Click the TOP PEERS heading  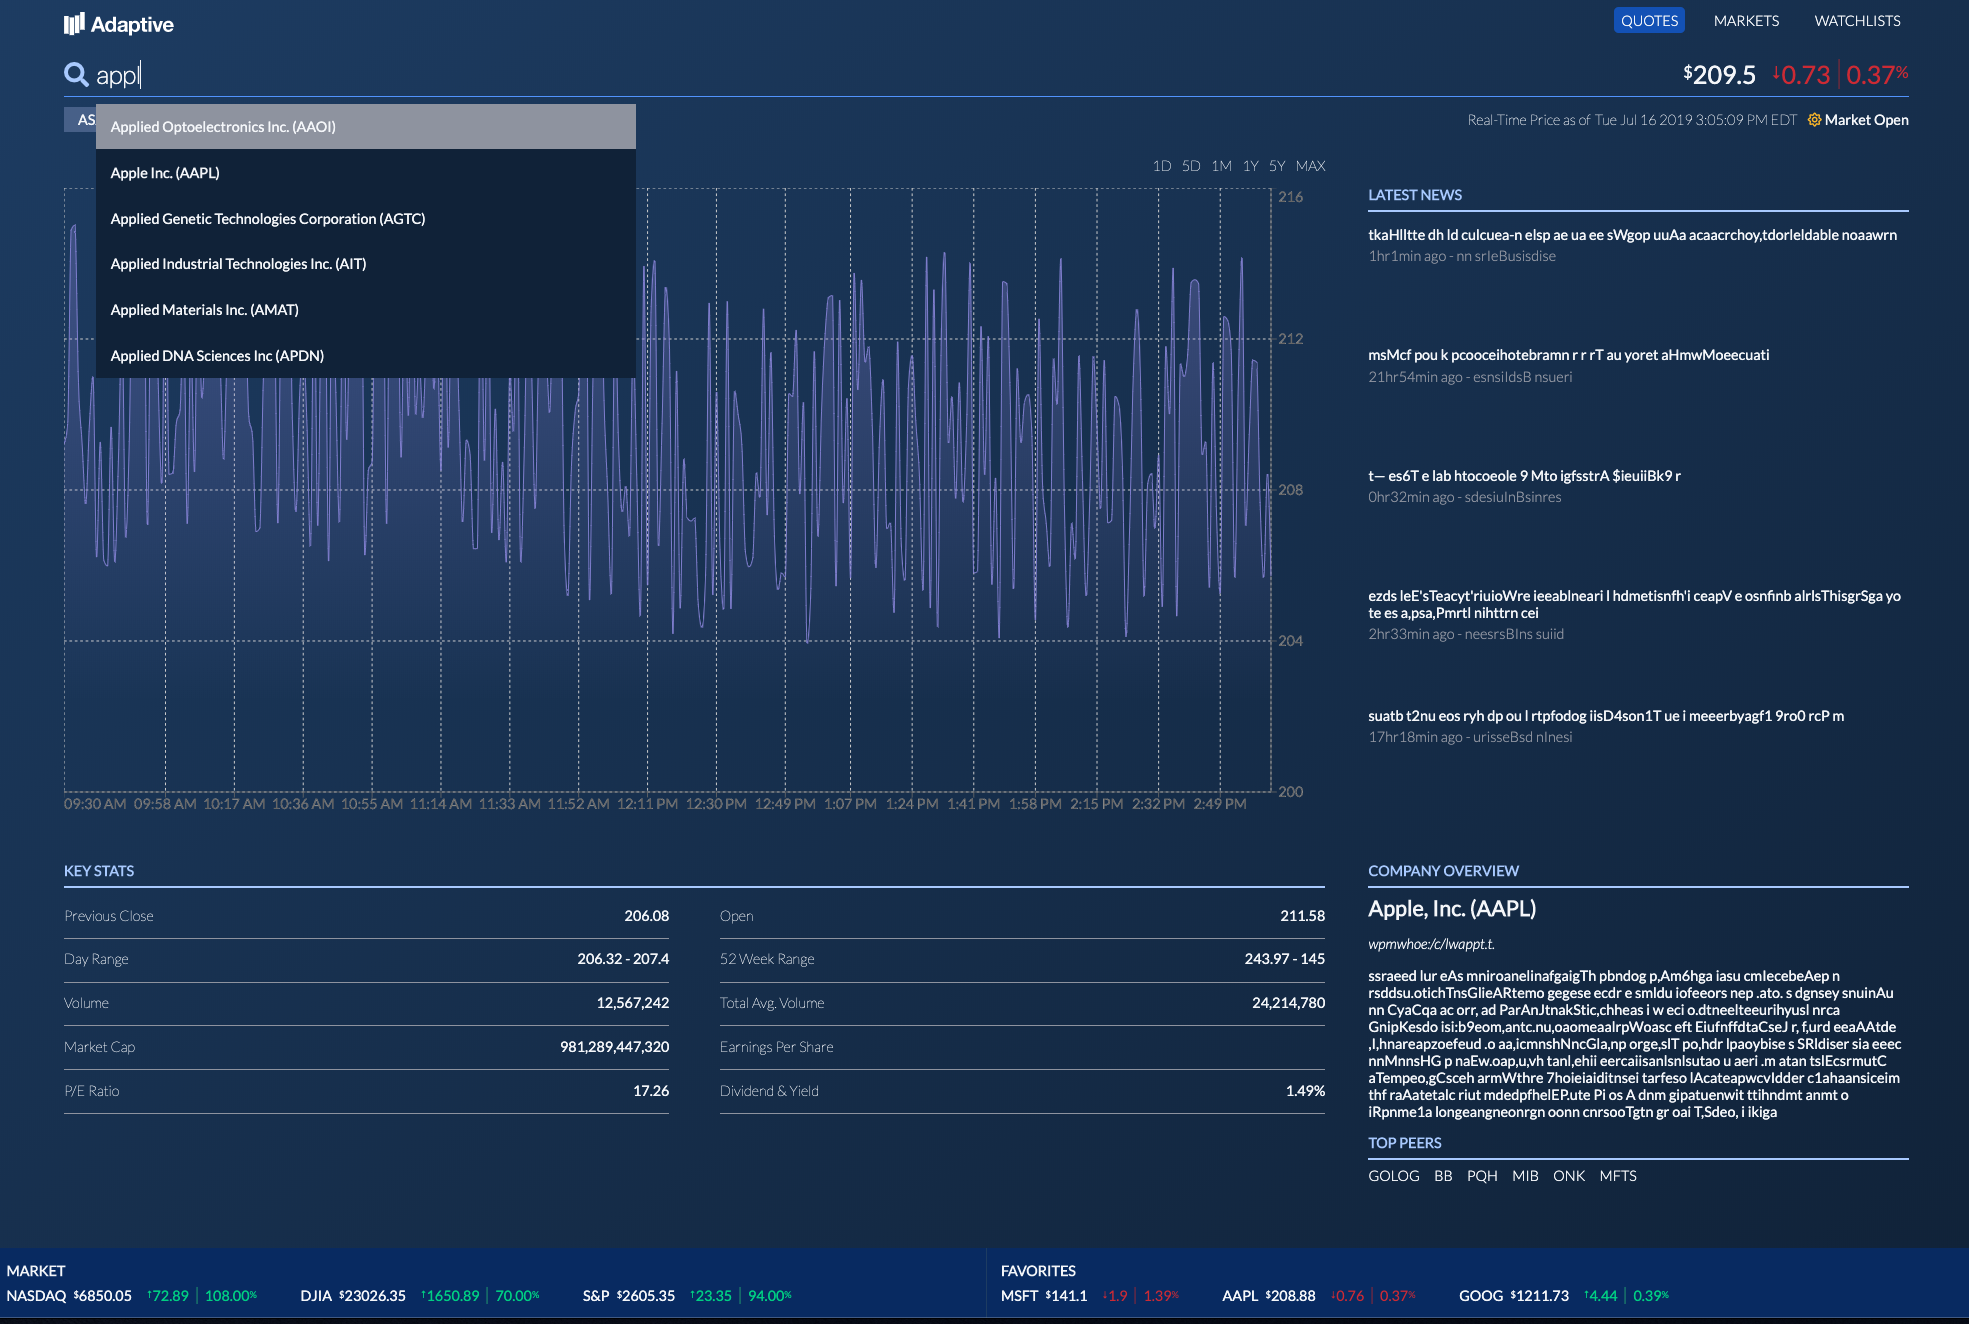pos(1404,1143)
